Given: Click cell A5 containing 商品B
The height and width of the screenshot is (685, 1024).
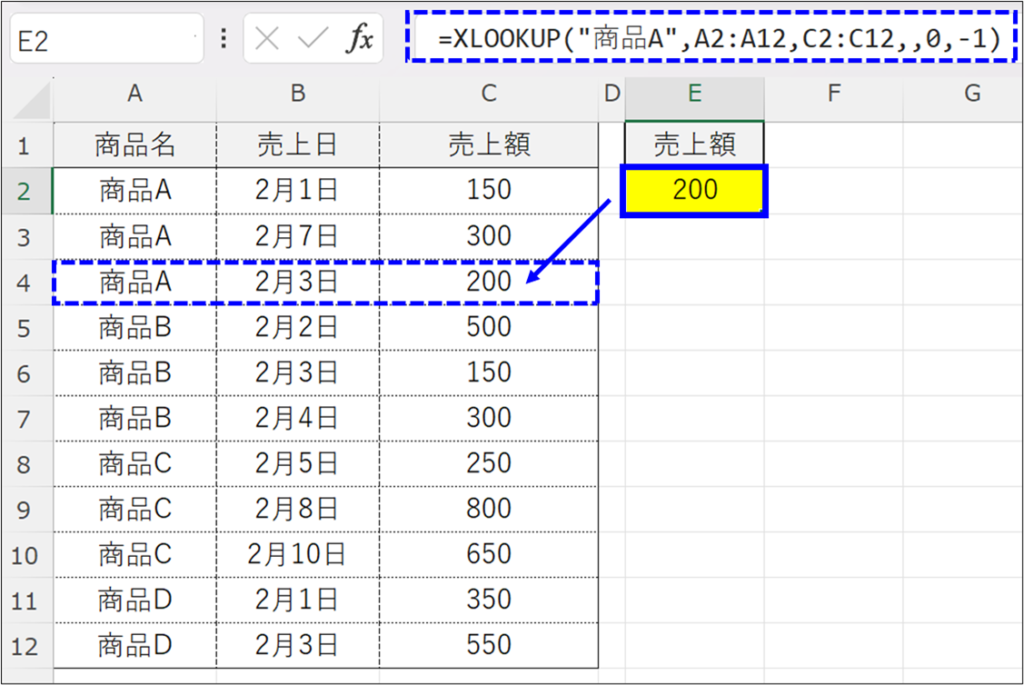Looking at the screenshot, I should pyautogui.click(x=134, y=327).
